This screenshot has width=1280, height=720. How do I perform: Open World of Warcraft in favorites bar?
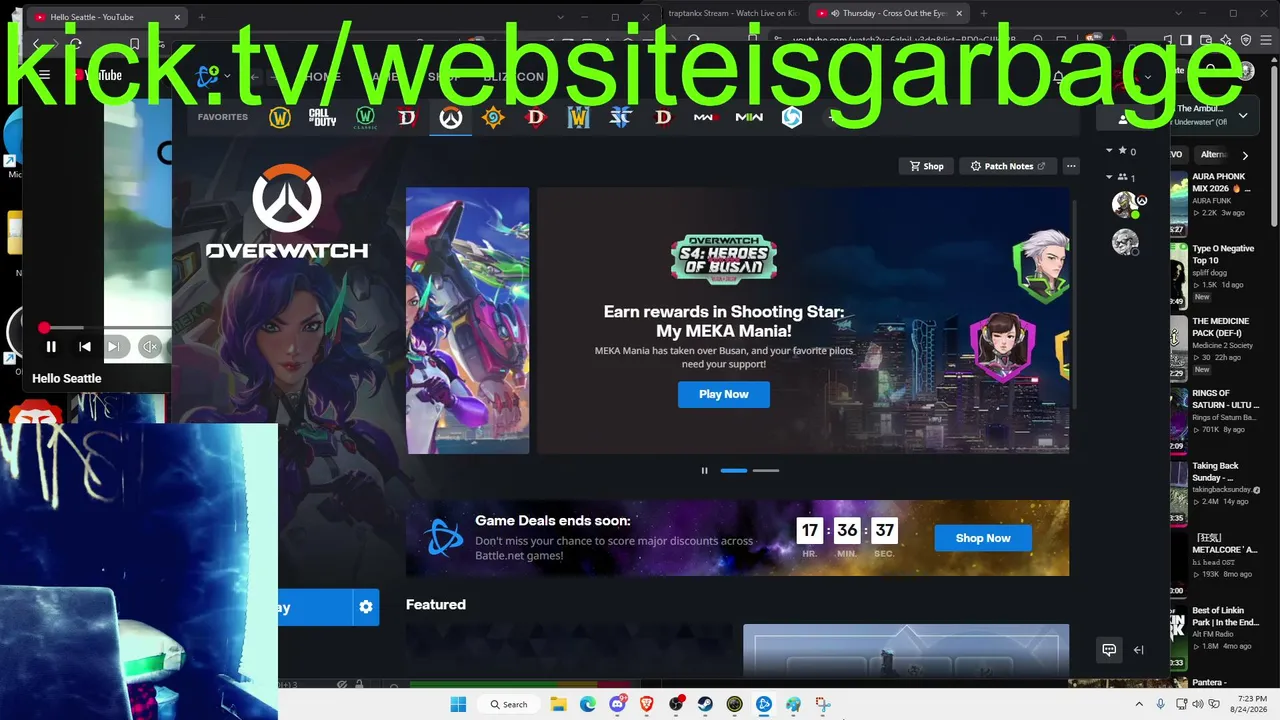click(280, 118)
